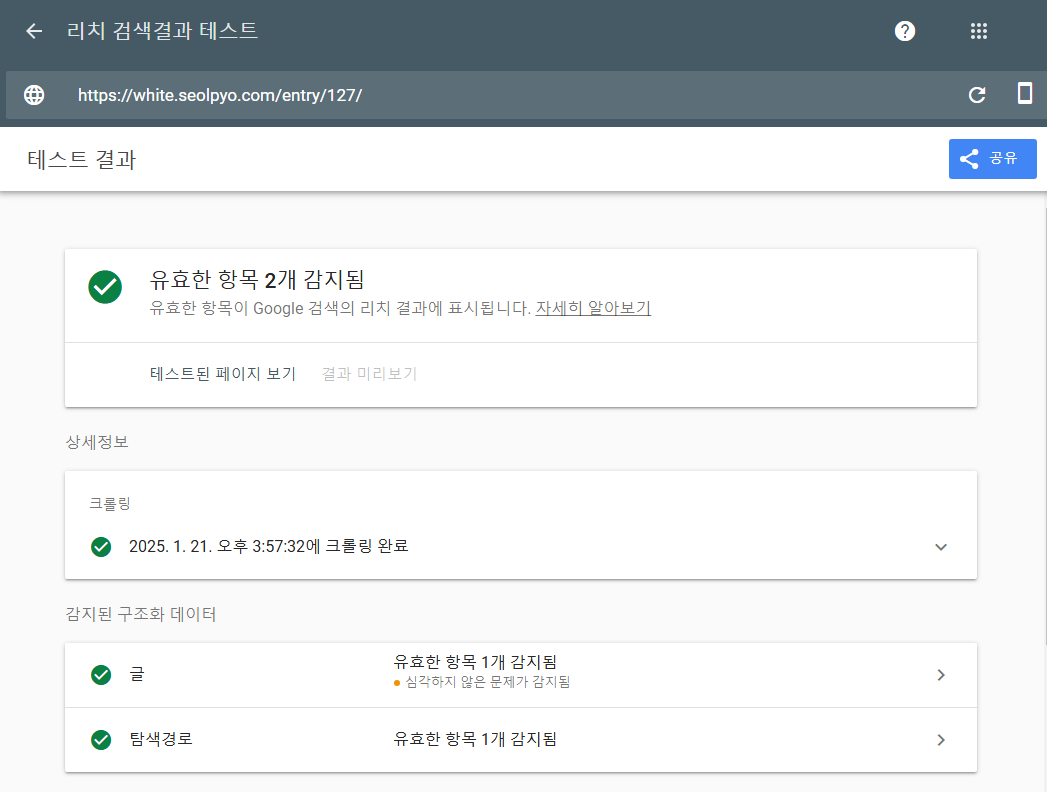Click the 크롤링 section label
This screenshot has height=792, width=1047.
click(110, 504)
